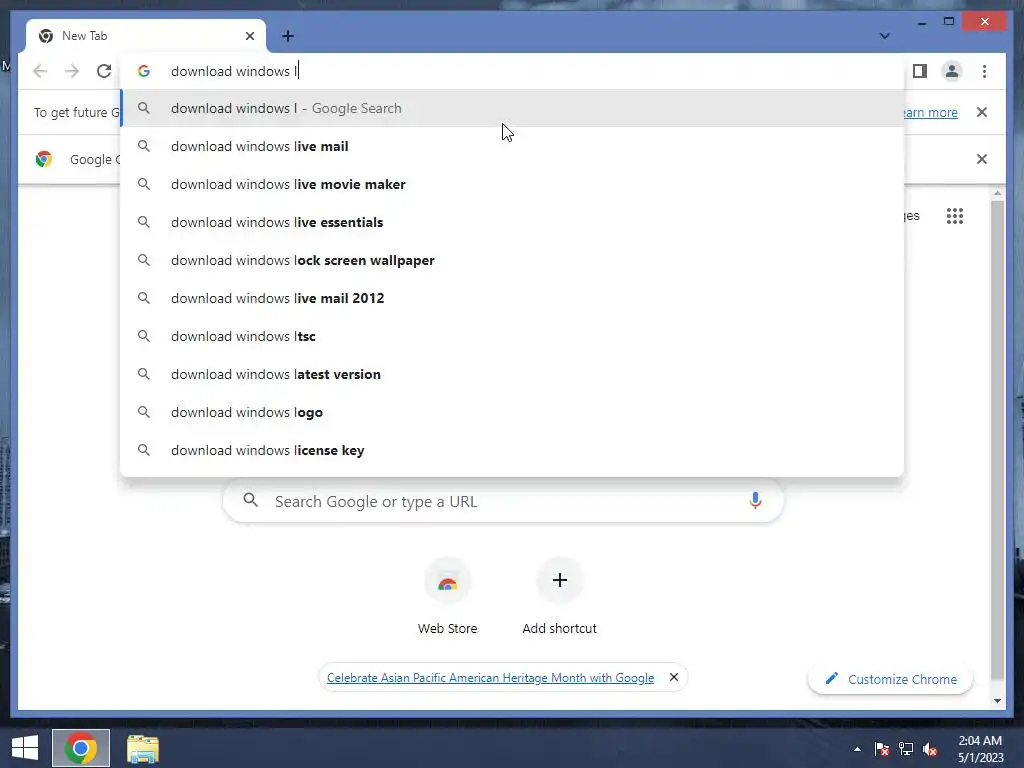Toggle the Chrome side panel icon
This screenshot has width=1024, height=768.
[920, 71]
